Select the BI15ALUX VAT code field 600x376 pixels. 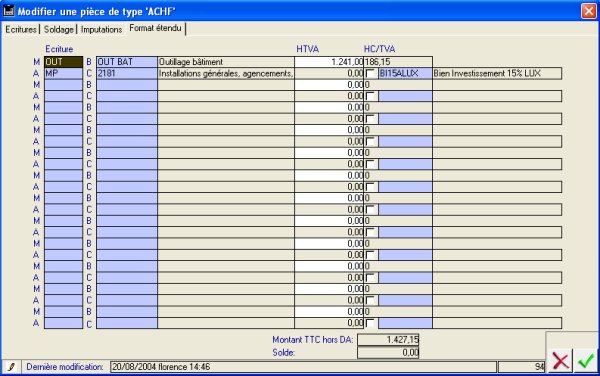pyautogui.click(x=405, y=73)
